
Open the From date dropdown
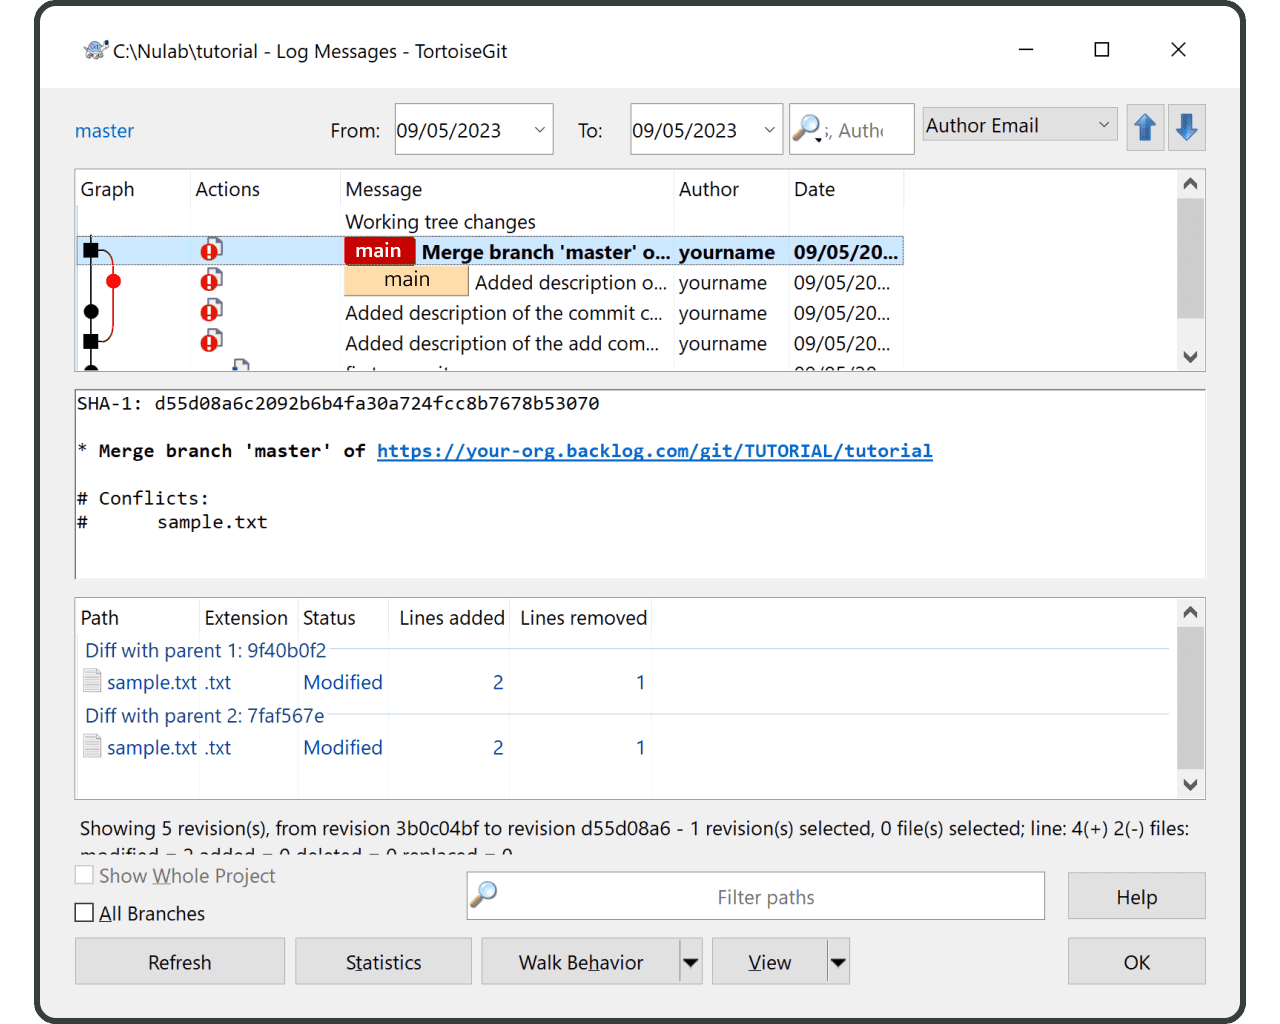tap(539, 130)
